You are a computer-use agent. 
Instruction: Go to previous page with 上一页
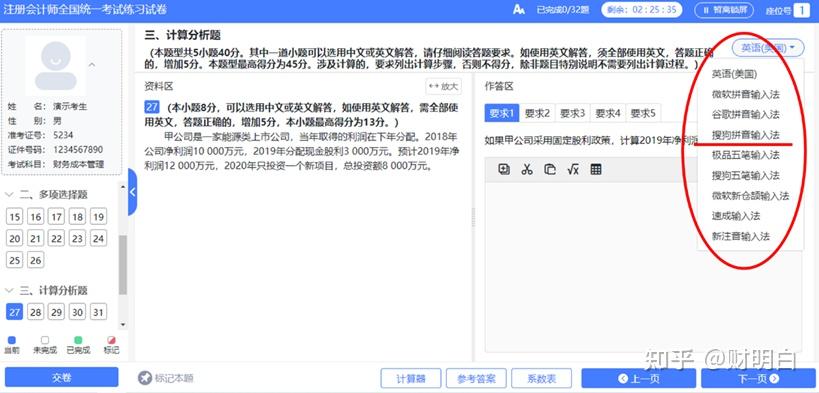[638, 378]
